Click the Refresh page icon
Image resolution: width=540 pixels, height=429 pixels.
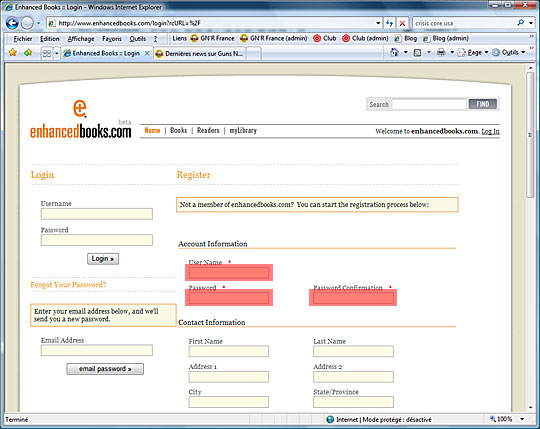[x=390, y=23]
